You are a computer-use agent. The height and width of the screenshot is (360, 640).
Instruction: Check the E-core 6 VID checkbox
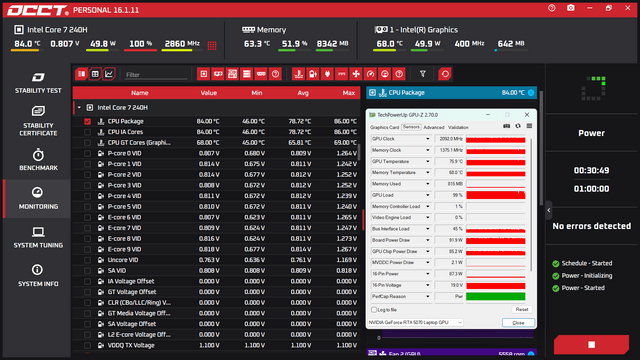coord(87,217)
